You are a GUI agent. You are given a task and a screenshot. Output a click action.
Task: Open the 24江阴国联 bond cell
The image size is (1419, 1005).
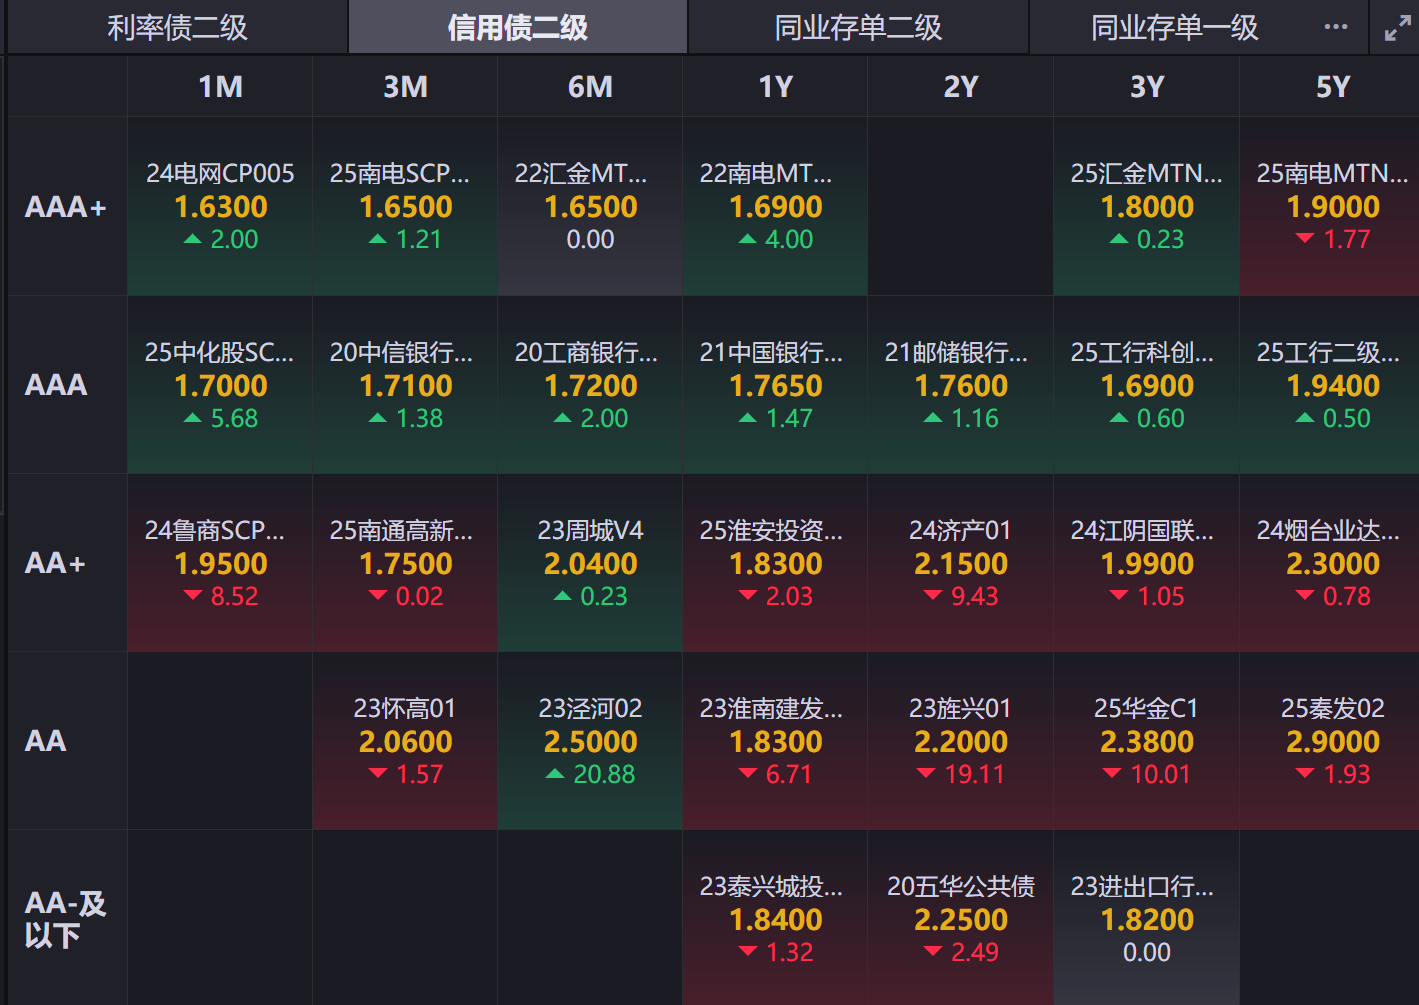[x=1146, y=563]
